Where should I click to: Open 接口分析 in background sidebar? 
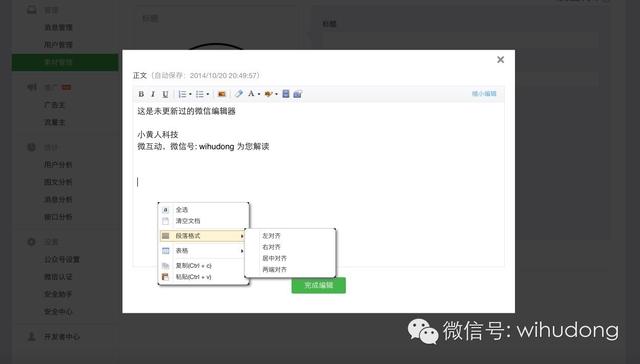58,217
